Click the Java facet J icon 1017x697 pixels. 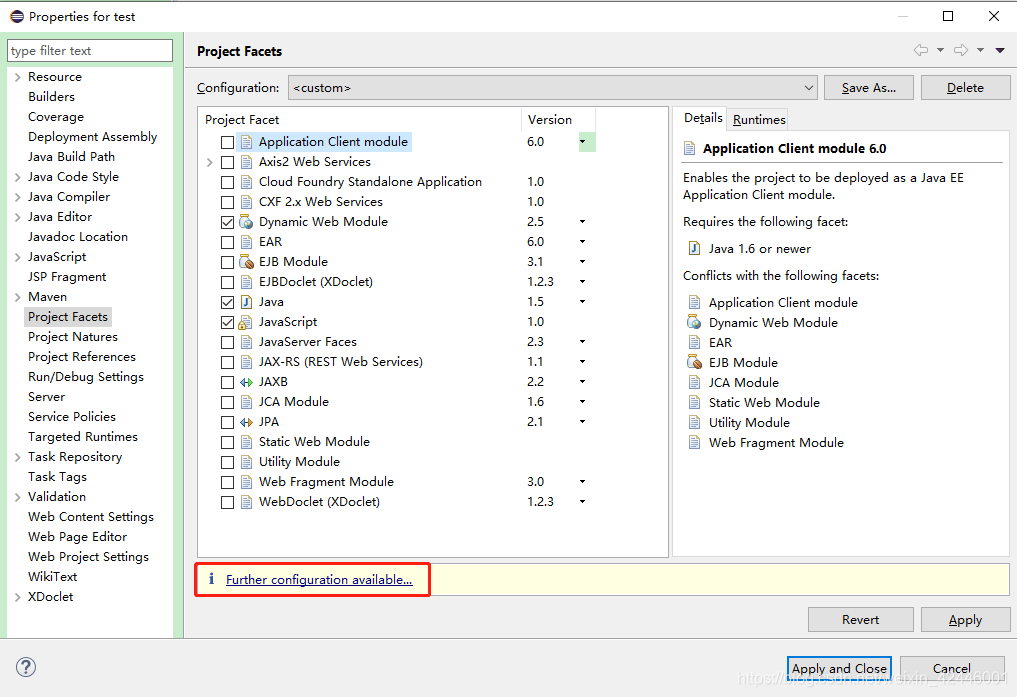[x=246, y=302]
